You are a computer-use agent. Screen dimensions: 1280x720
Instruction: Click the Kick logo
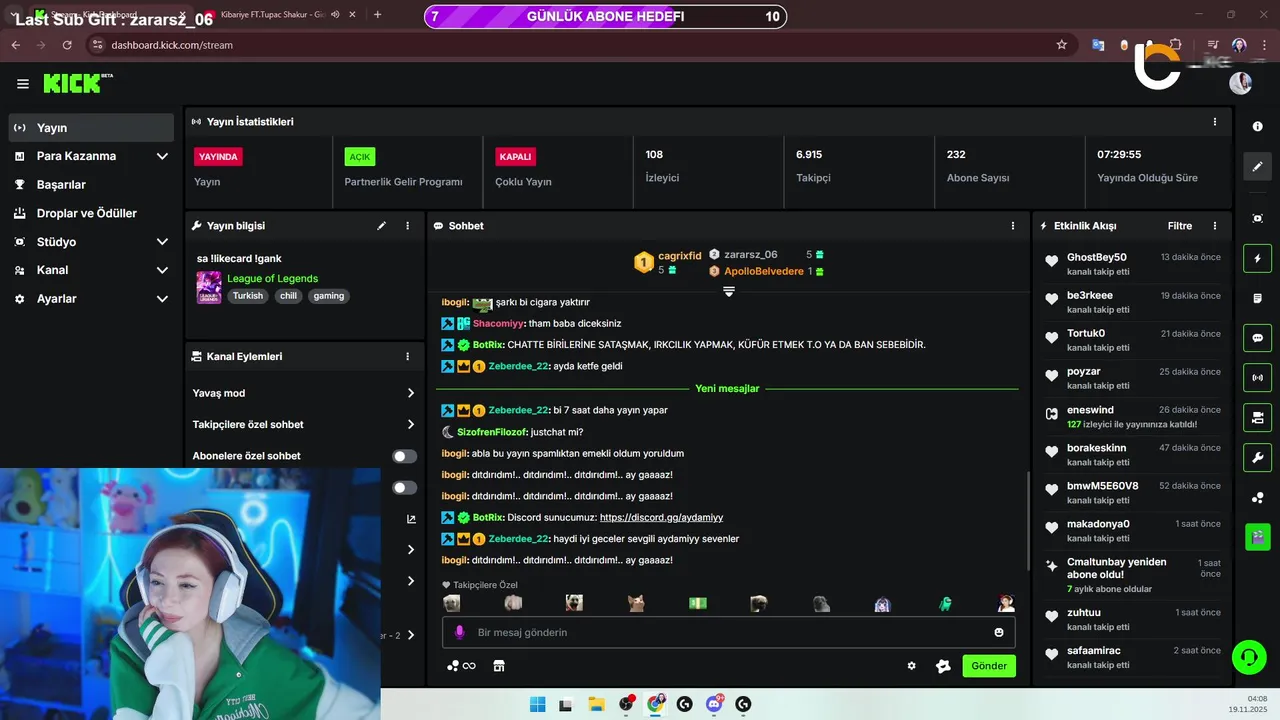coord(76,83)
